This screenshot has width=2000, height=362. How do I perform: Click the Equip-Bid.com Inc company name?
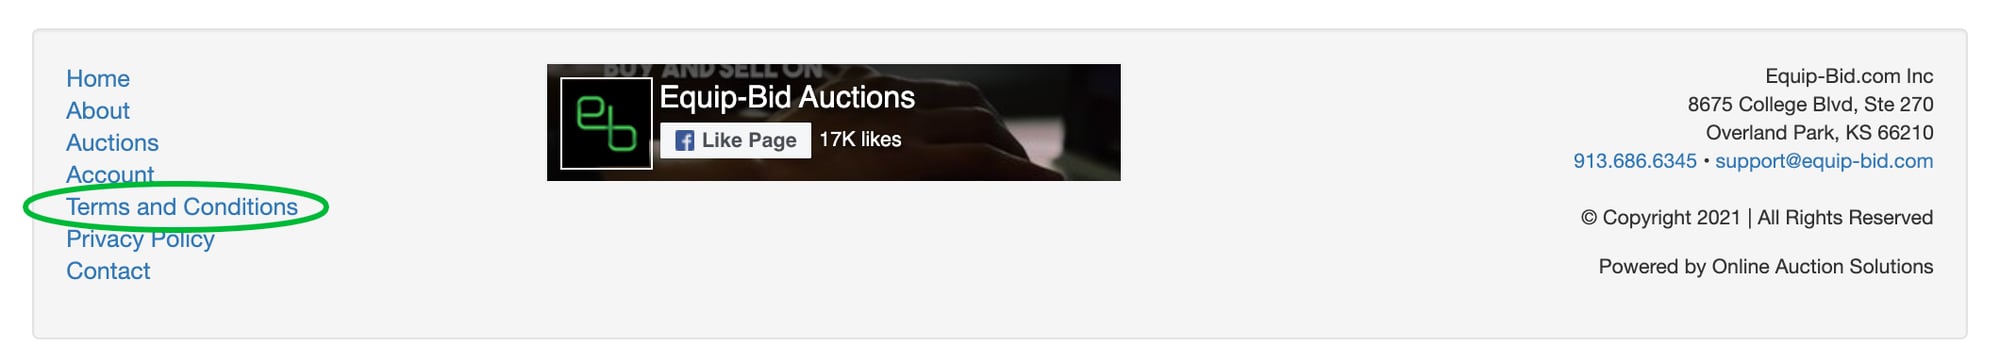click(x=1849, y=76)
